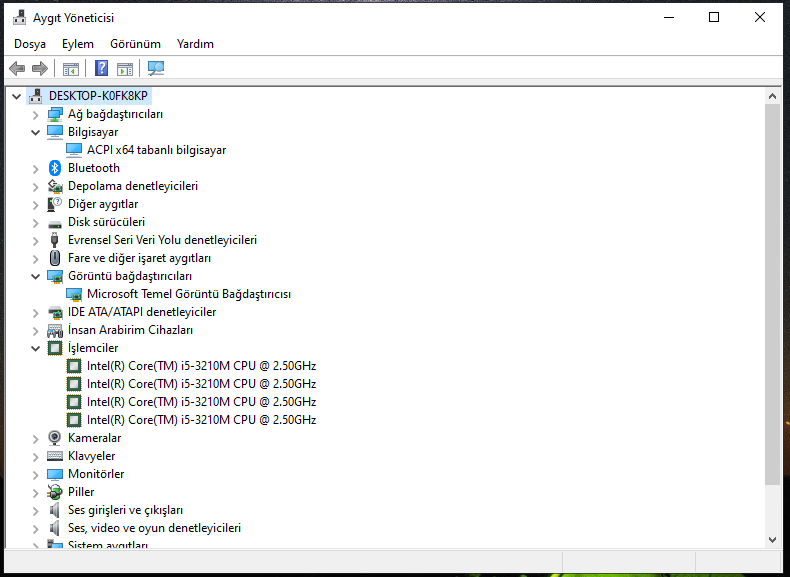This screenshot has width=790, height=577.
Task: Click the Piller battery icon
Action: click(54, 492)
